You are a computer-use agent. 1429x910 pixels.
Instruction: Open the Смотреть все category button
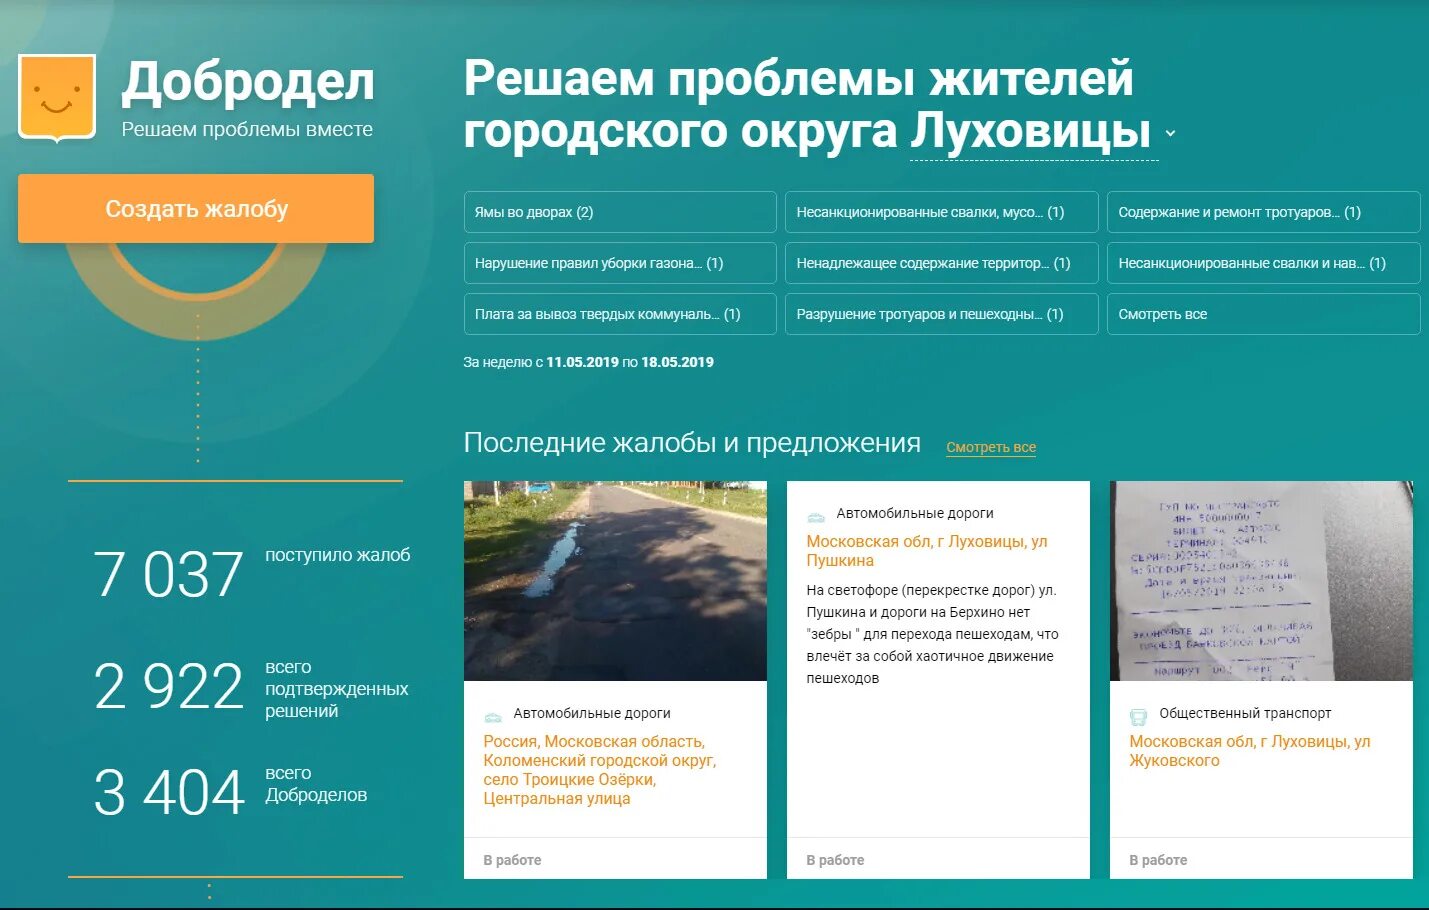pyautogui.click(x=1264, y=314)
